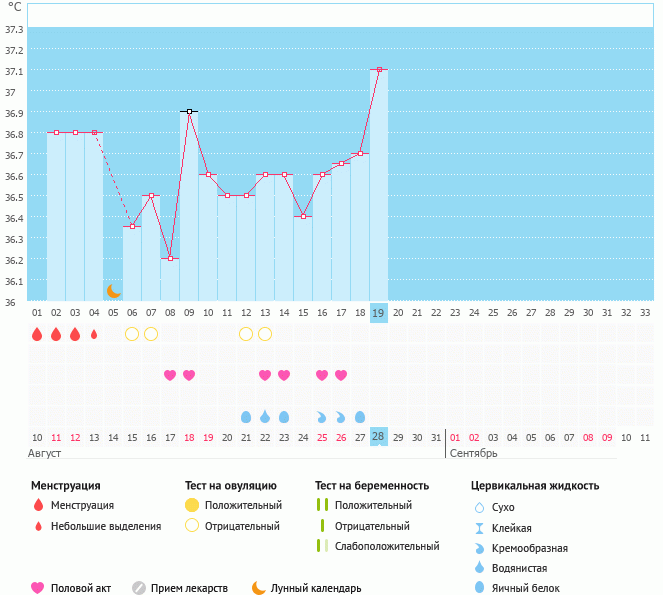The image size is (663, 595).
Task: Click the Клейкая hourglass legend icon
Action: (479, 528)
